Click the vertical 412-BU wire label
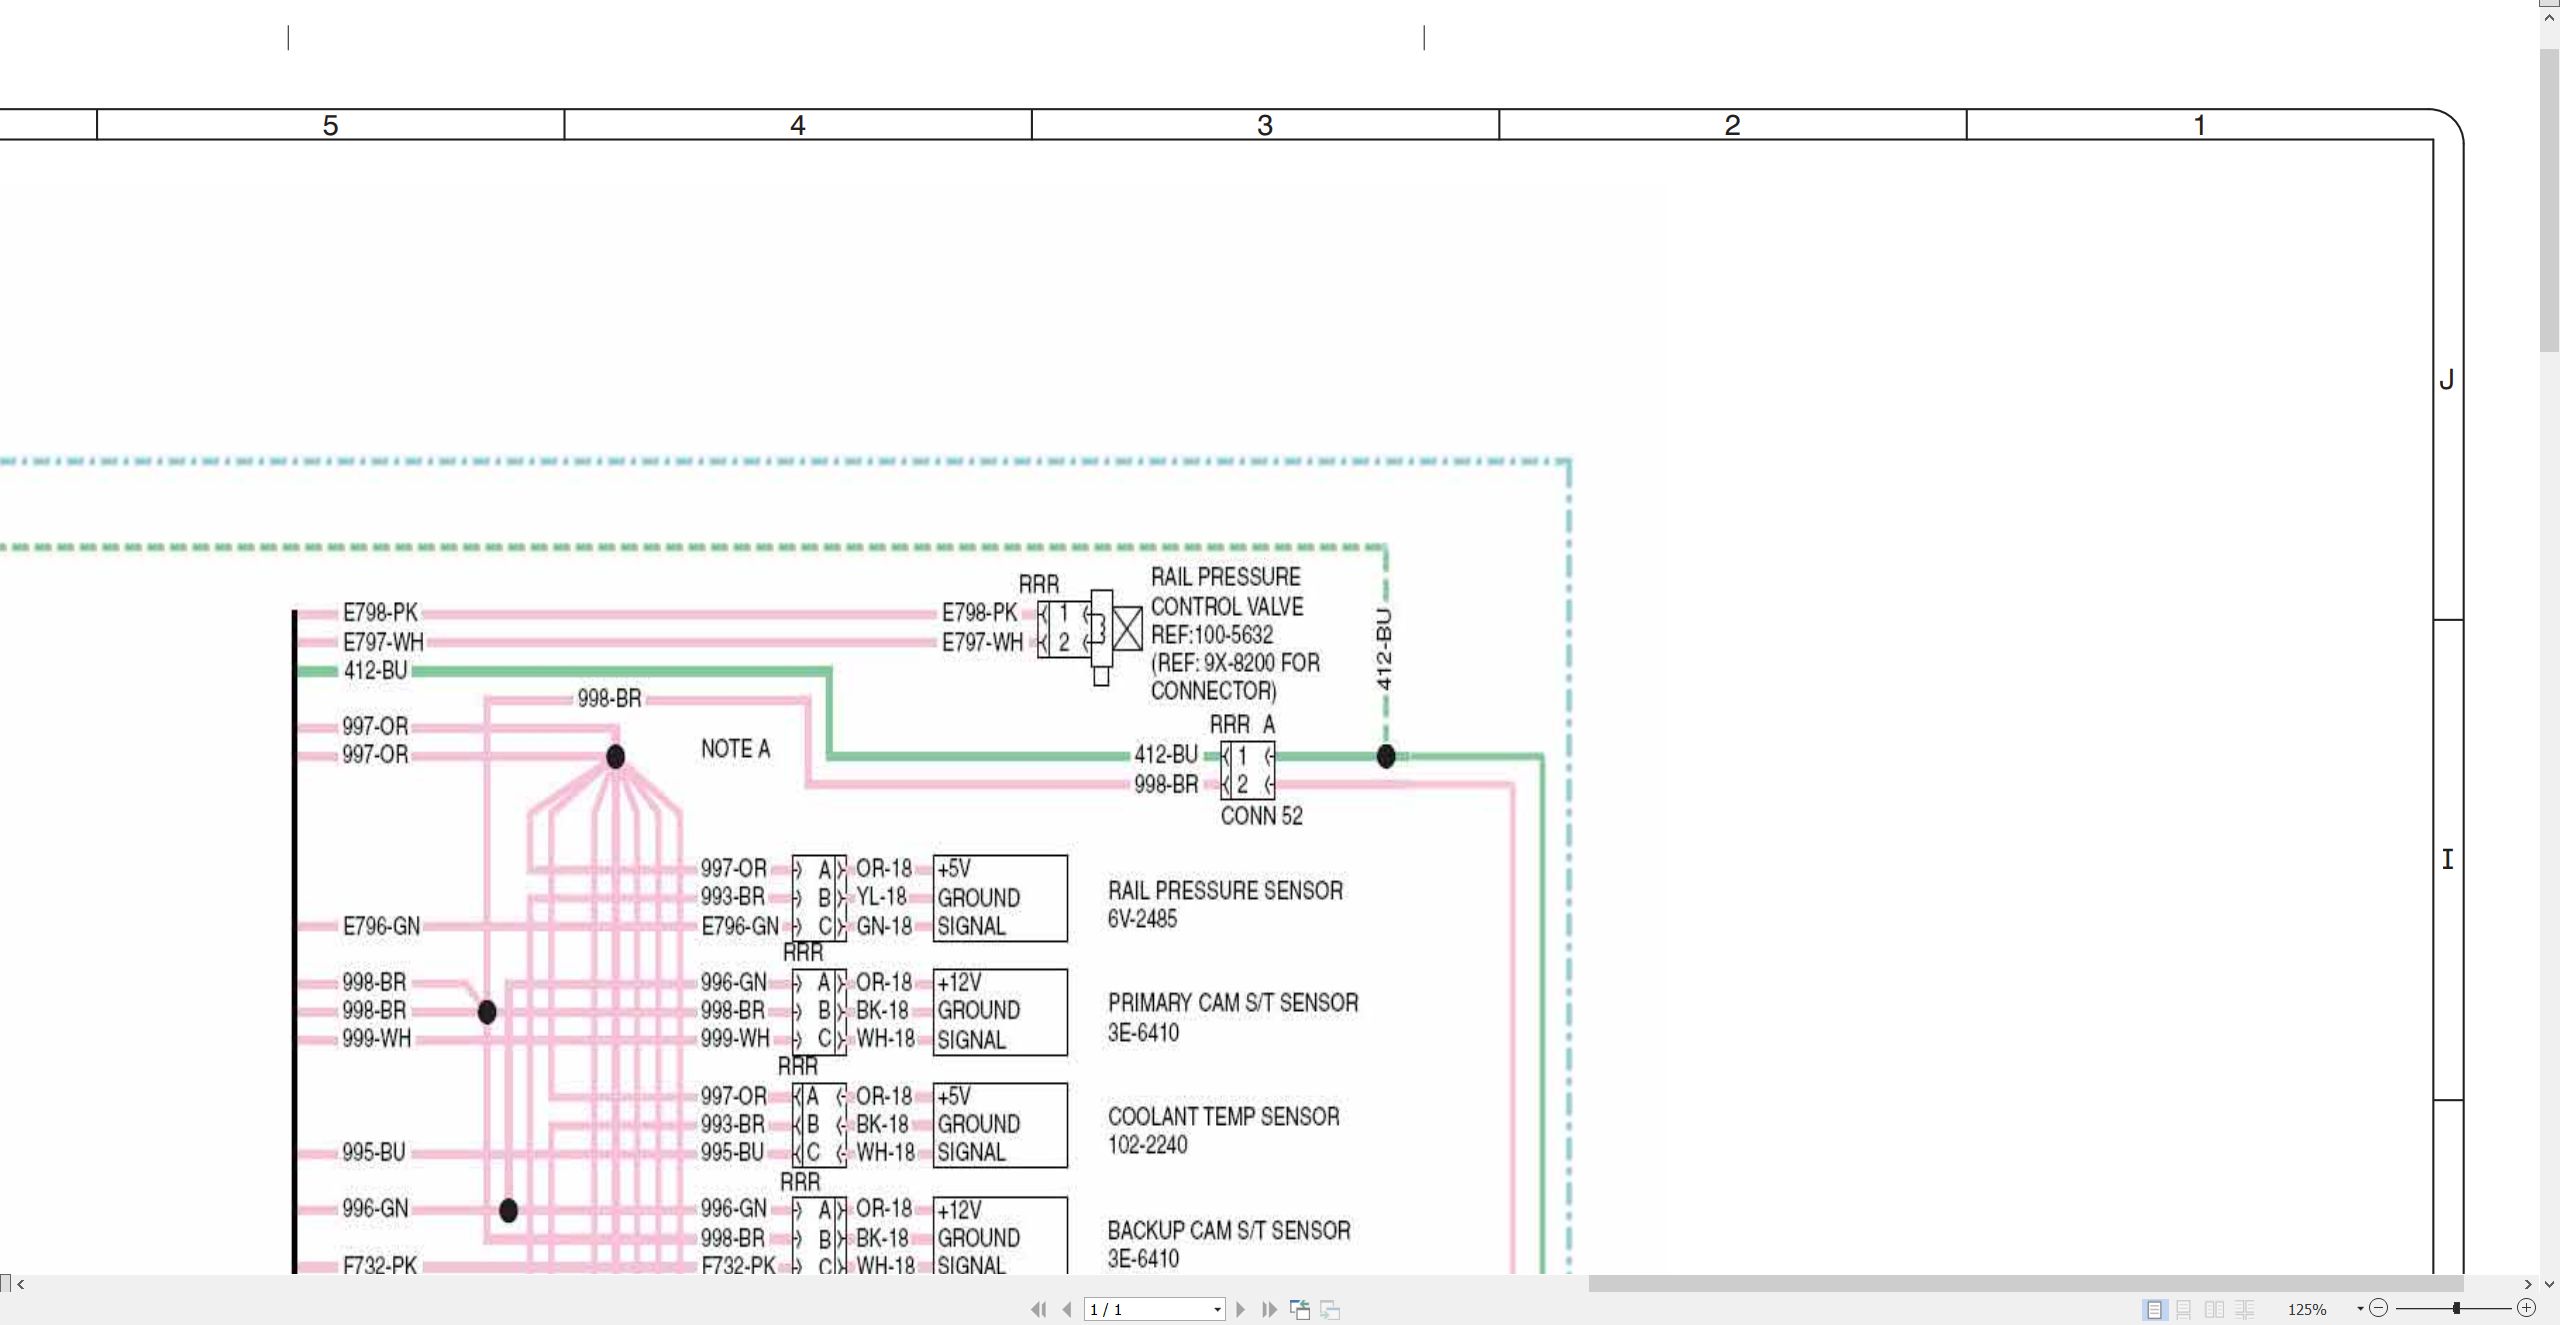Image resolution: width=2560 pixels, height=1325 pixels. (1385, 649)
